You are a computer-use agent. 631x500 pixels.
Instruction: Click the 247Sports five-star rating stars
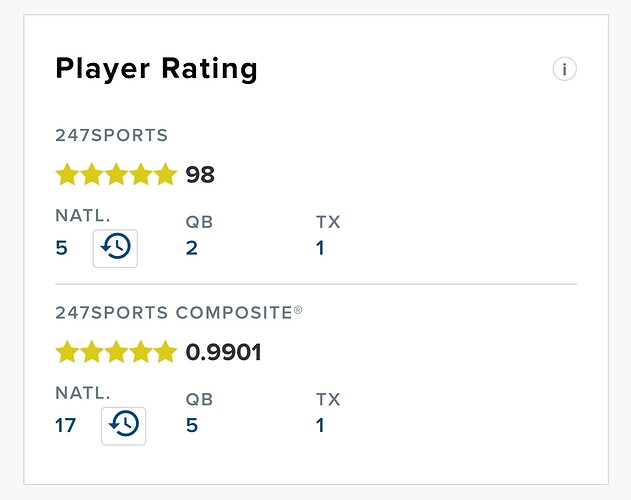116,175
